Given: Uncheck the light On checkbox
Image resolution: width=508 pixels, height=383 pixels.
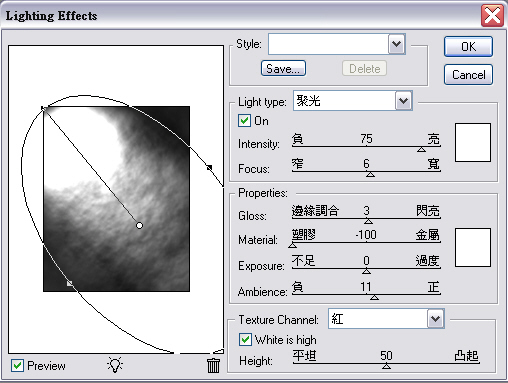Looking at the screenshot, I should click(x=244, y=120).
